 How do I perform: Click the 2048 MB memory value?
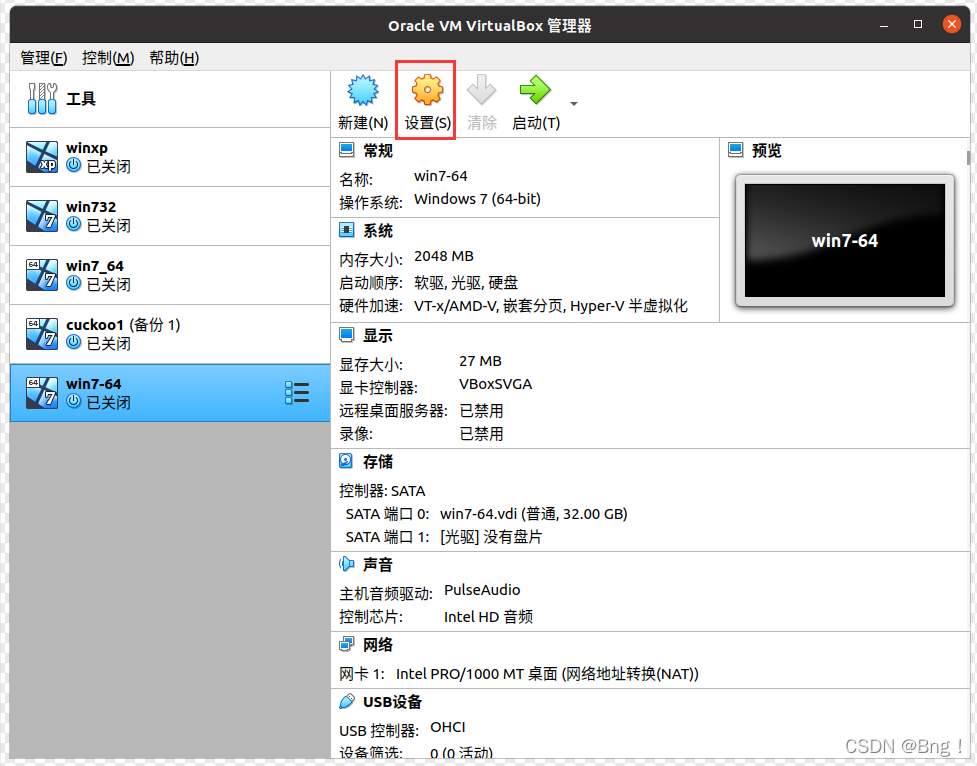pos(444,256)
